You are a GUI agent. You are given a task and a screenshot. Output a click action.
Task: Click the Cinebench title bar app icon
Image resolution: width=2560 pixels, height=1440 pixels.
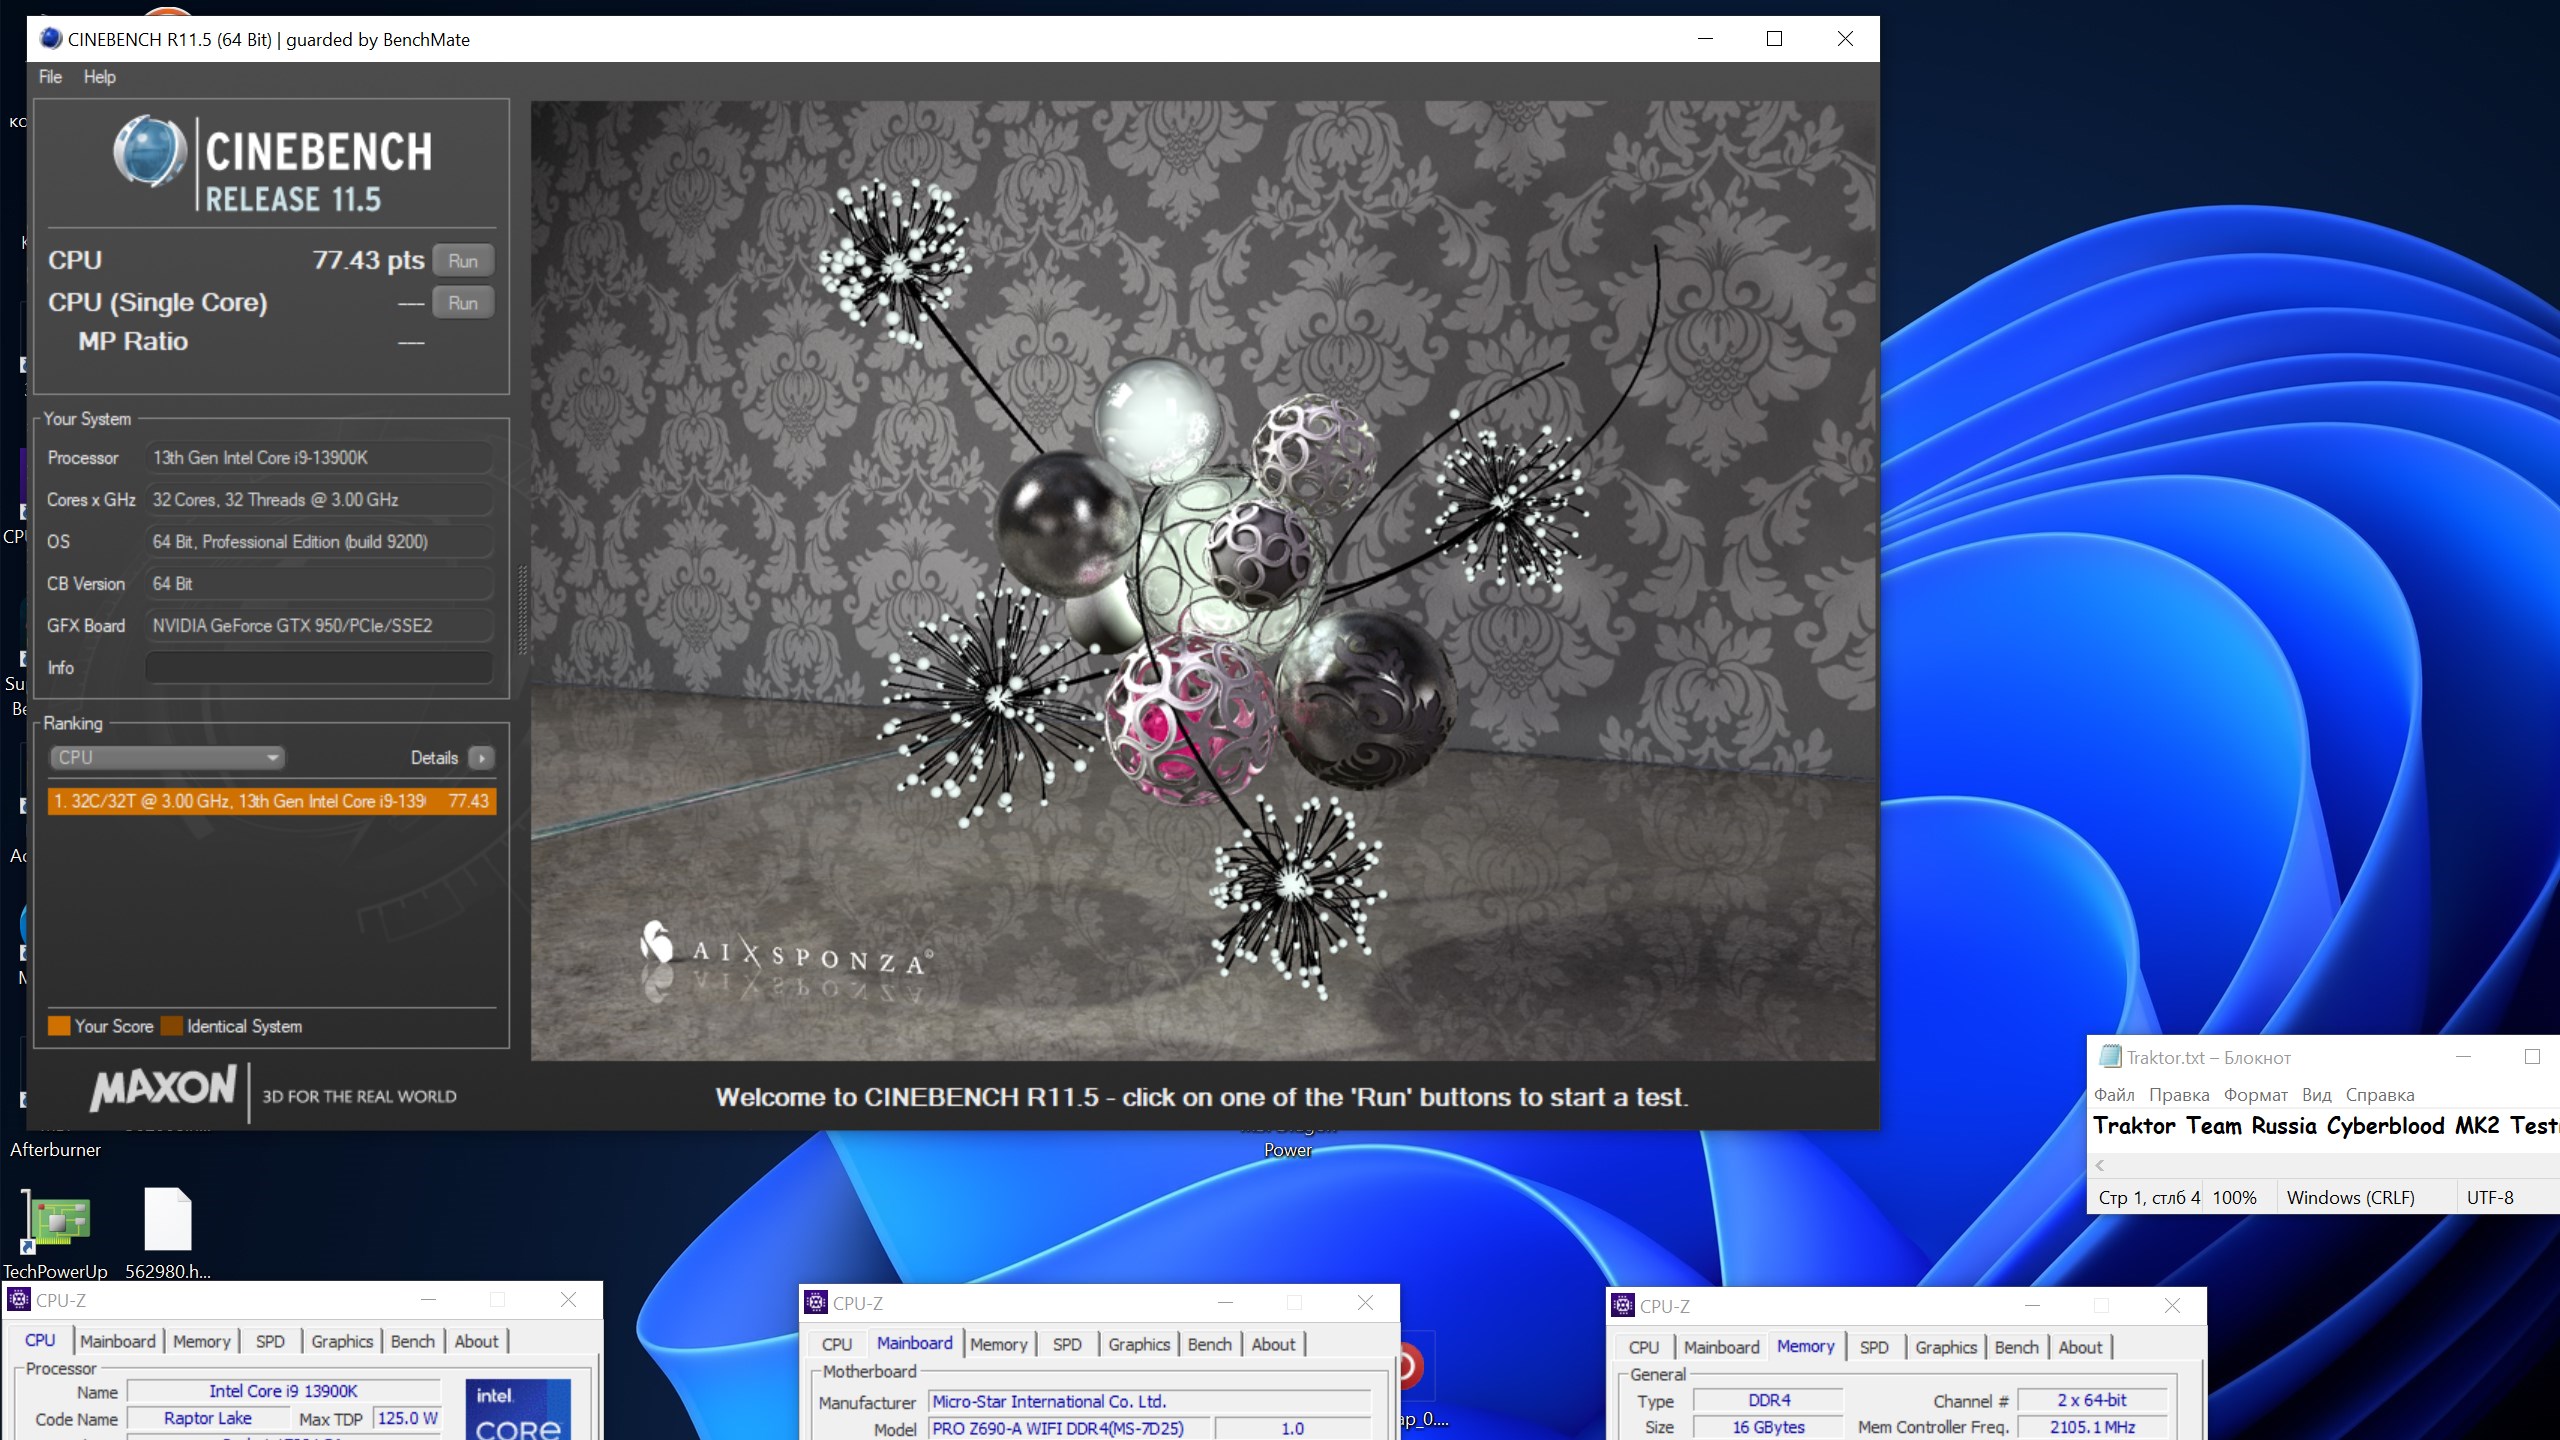[x=50, y=39]
